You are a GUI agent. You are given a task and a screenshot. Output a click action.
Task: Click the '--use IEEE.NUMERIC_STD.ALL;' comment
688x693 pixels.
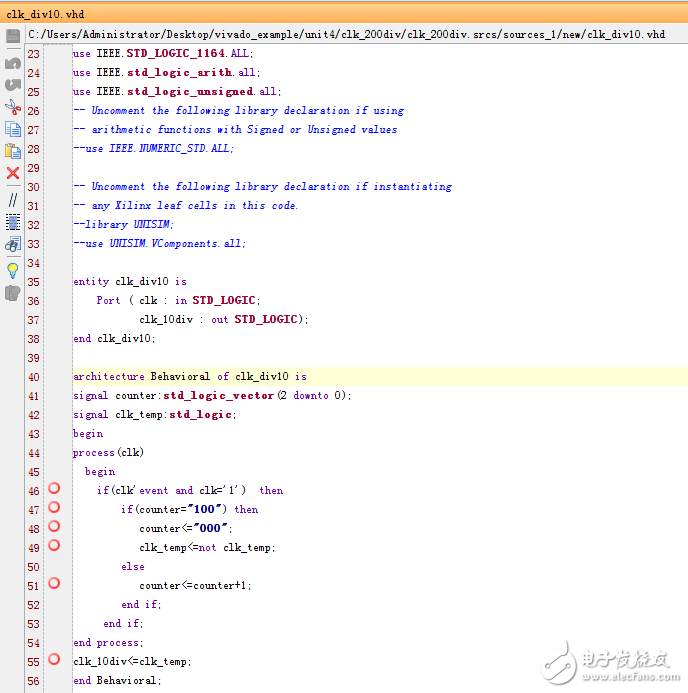(x=153, y=148)
